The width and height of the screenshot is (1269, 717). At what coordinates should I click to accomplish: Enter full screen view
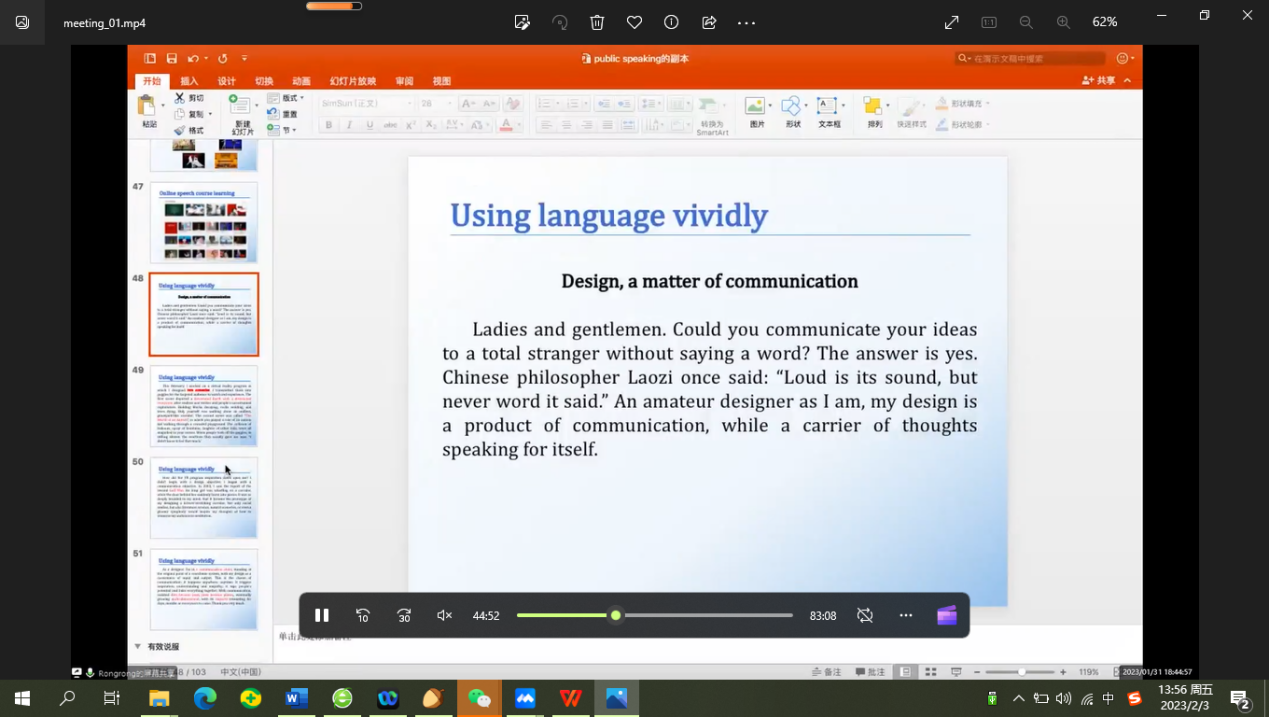point(951,22)
